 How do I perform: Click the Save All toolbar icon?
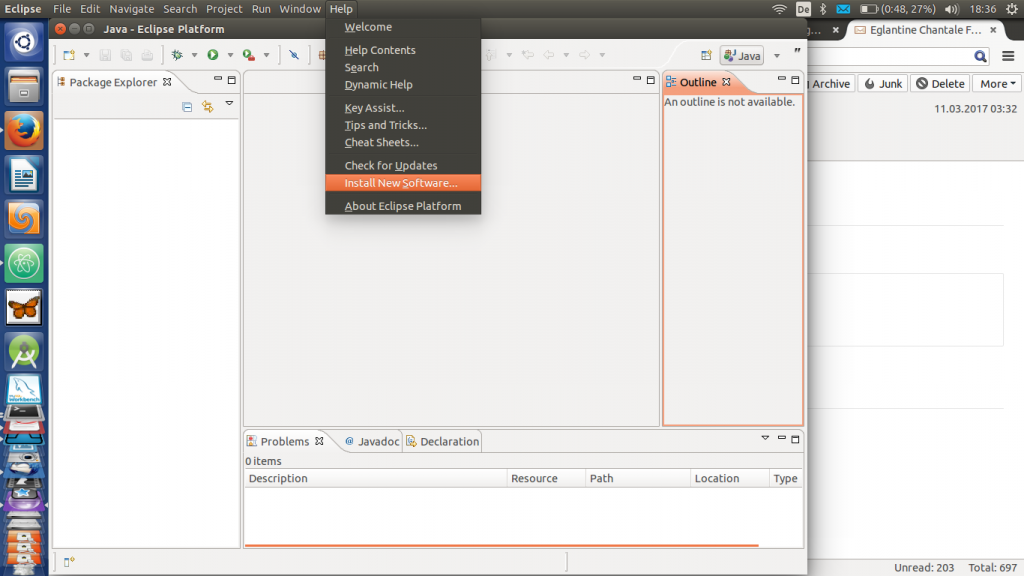126,56
